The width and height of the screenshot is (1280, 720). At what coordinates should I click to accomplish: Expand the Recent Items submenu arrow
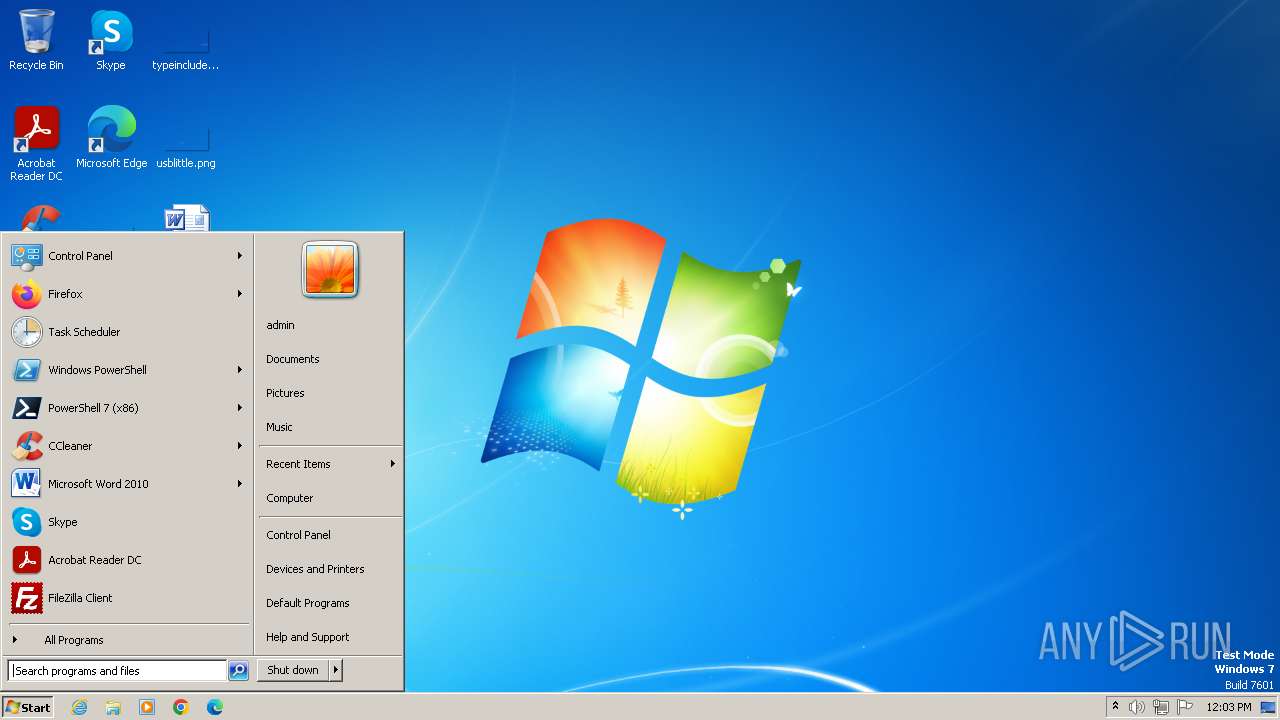click(x=393, y=464)
